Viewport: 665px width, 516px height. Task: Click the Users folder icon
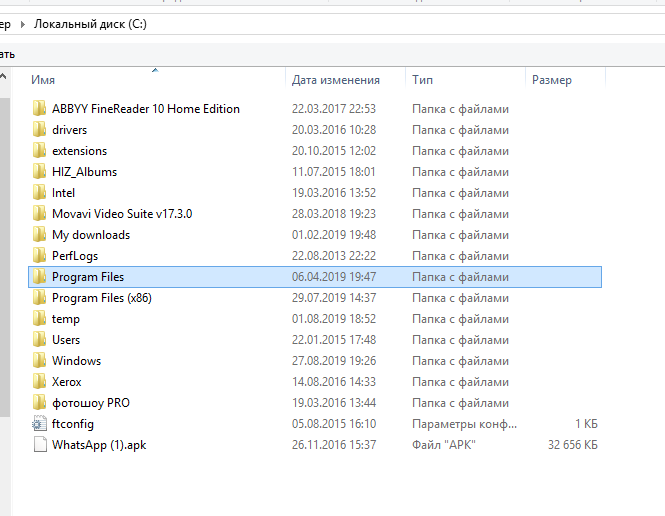click(39, 340)
